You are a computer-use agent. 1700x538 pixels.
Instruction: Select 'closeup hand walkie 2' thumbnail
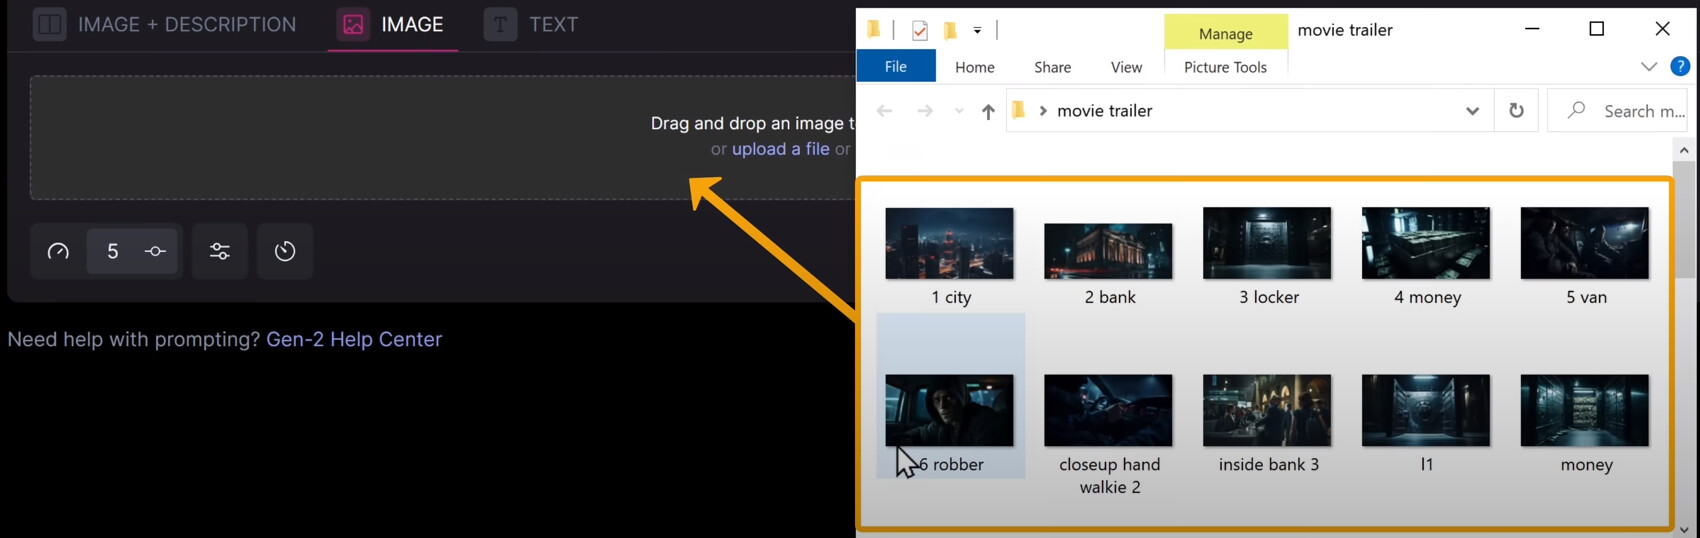tap(1108, 410)
